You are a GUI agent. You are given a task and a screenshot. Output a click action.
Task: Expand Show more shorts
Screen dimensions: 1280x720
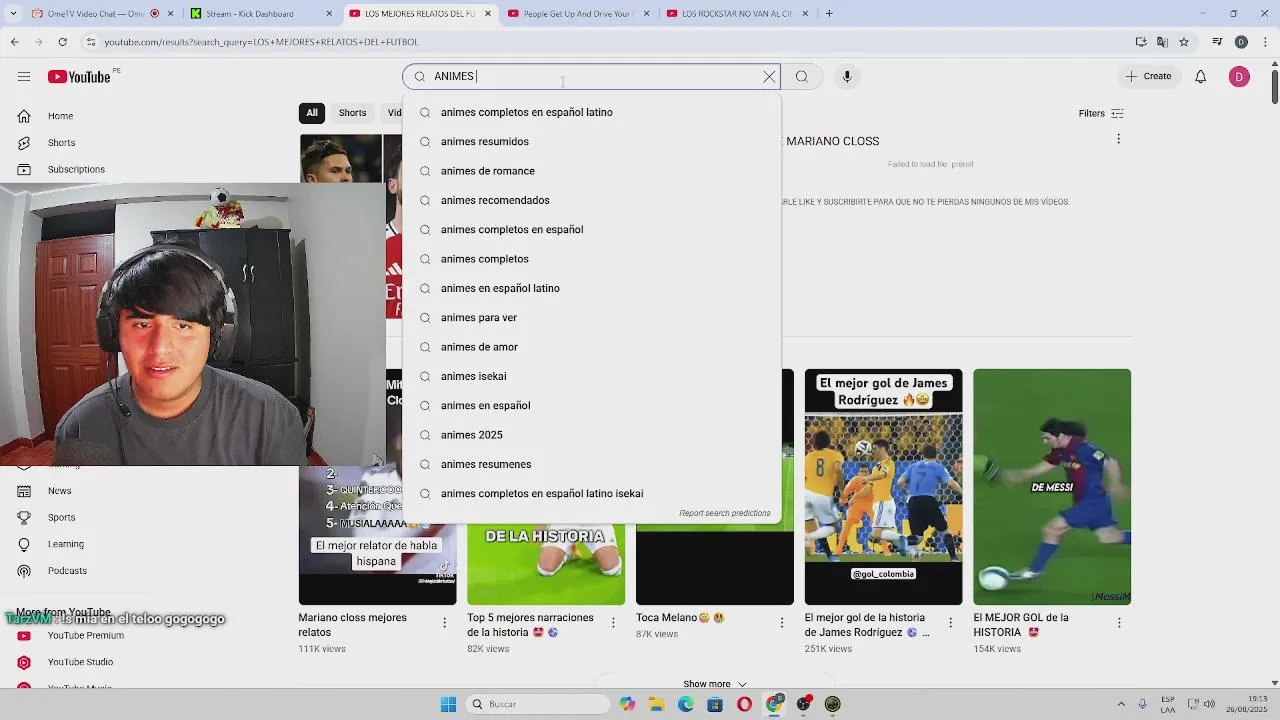(x=715, y=684)
